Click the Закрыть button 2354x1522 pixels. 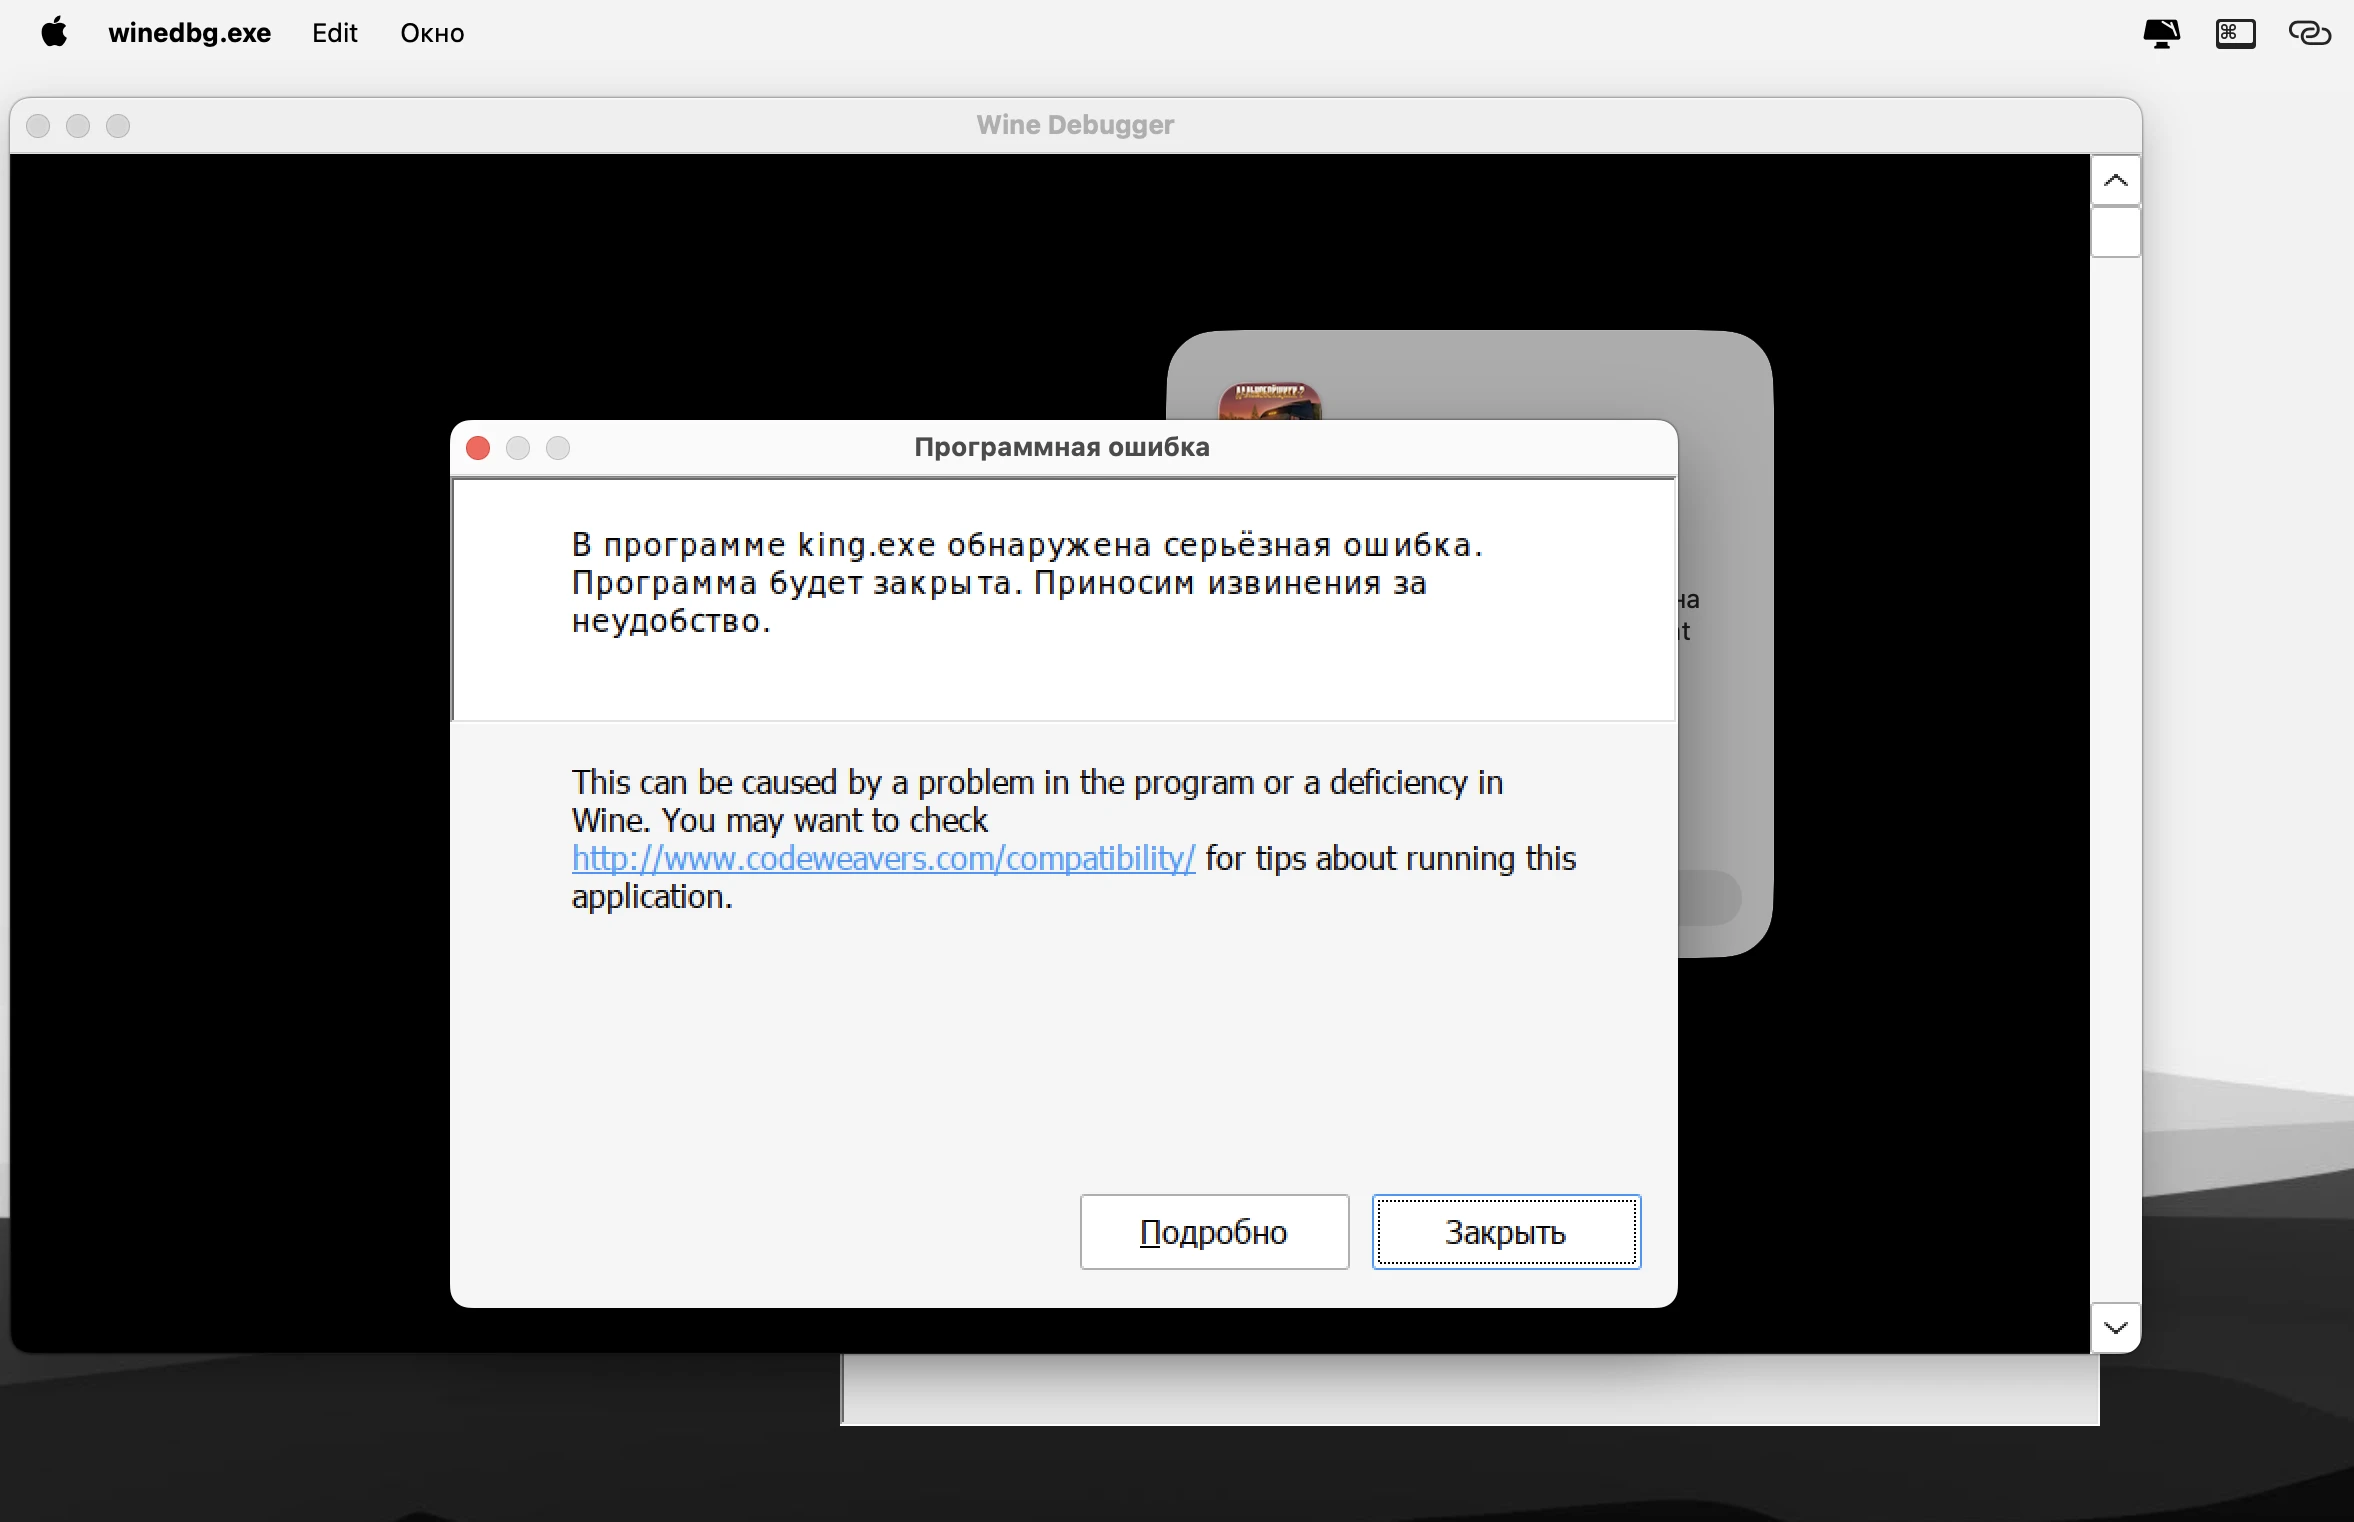[1506, 1231]
